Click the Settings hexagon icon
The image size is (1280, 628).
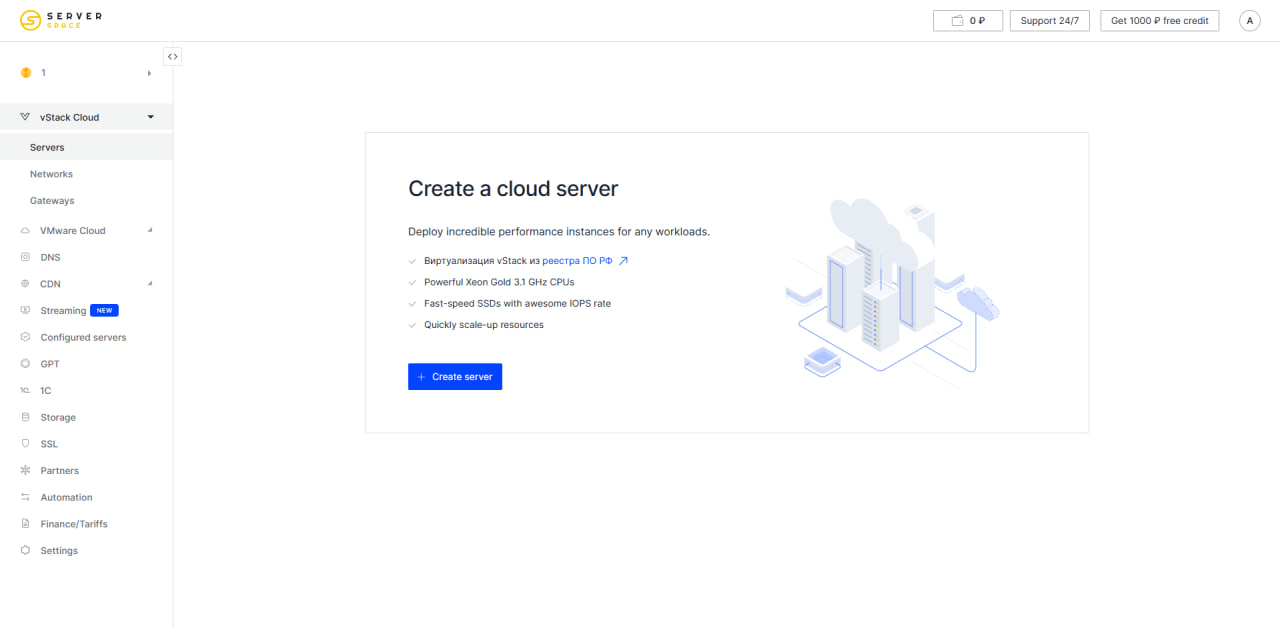click(x=26, y=551)
